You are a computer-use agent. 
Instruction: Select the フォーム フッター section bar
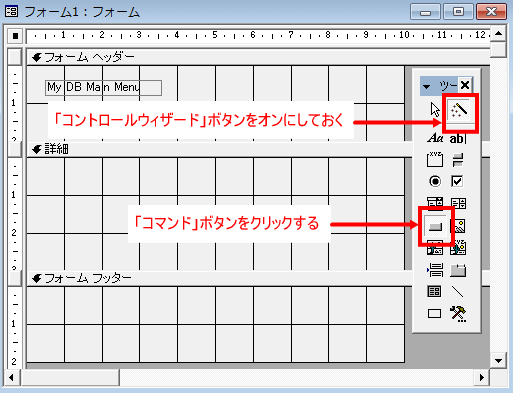pyautogui.click(x=219, y=278)
